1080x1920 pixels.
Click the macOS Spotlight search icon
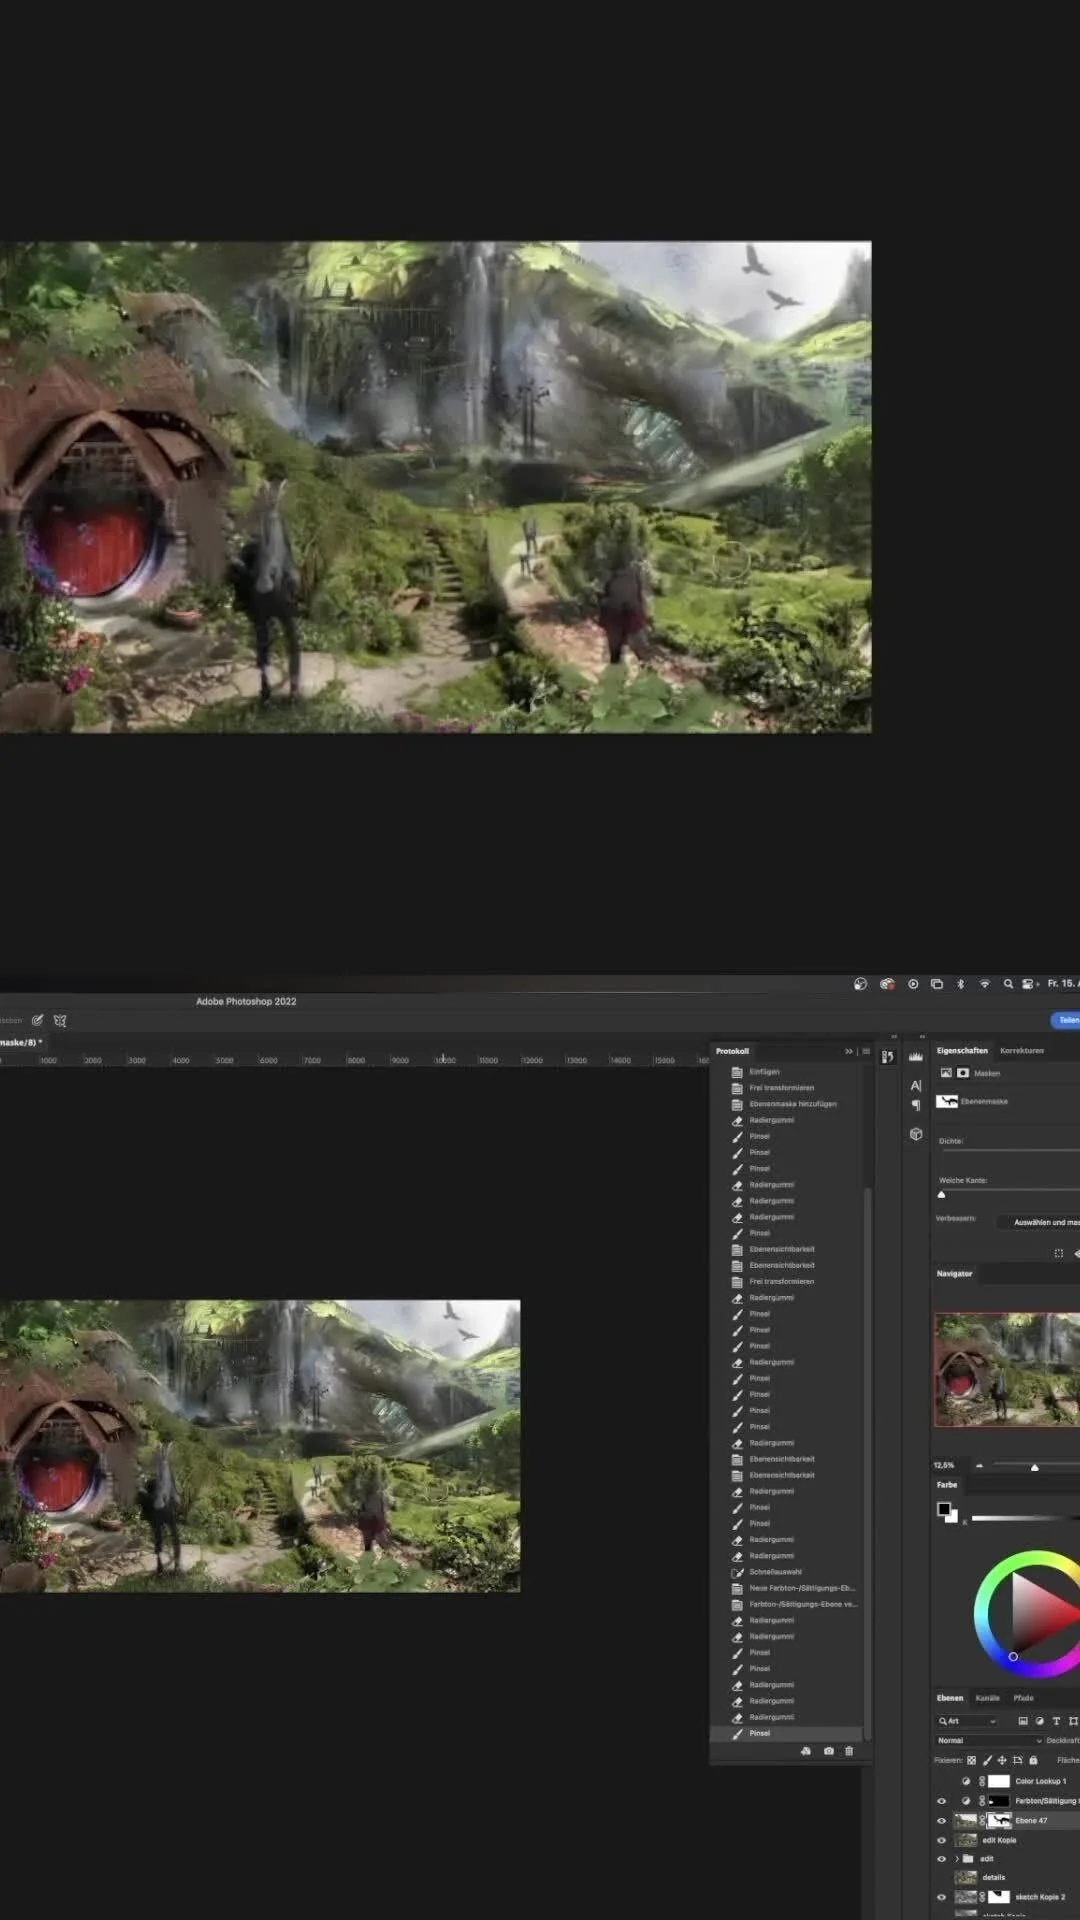pyautogui.click(x=1008, y=984)
